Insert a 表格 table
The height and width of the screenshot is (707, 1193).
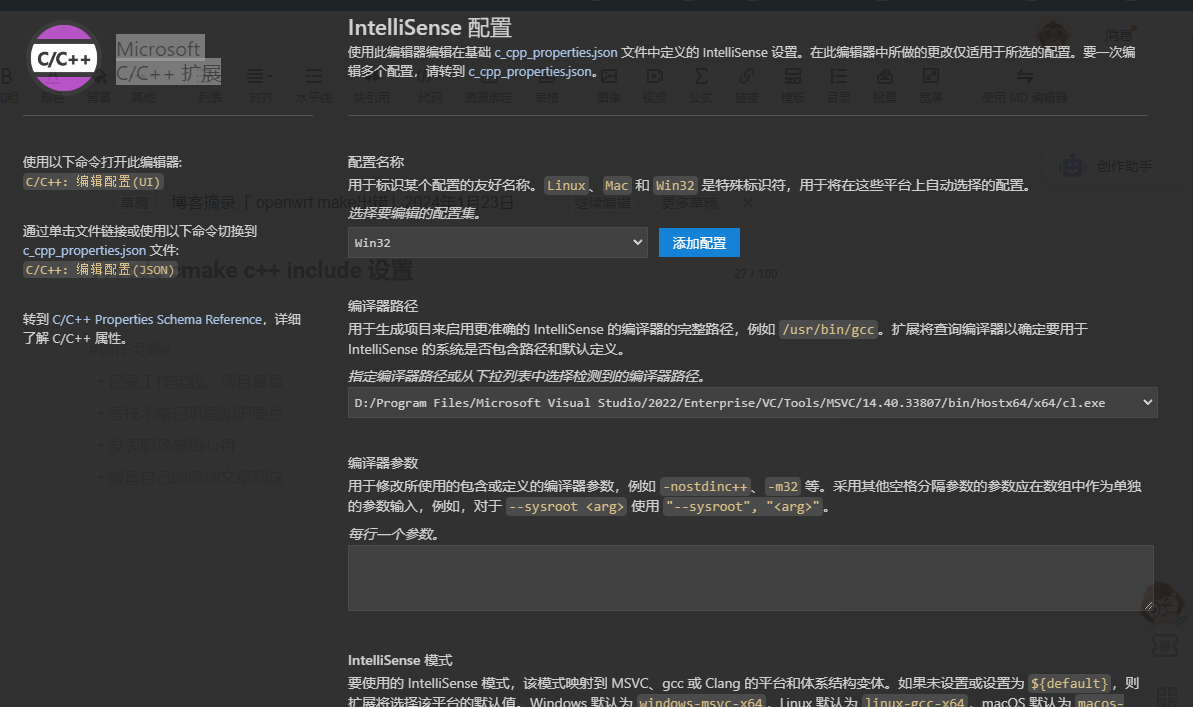click(x=547, y=82)
